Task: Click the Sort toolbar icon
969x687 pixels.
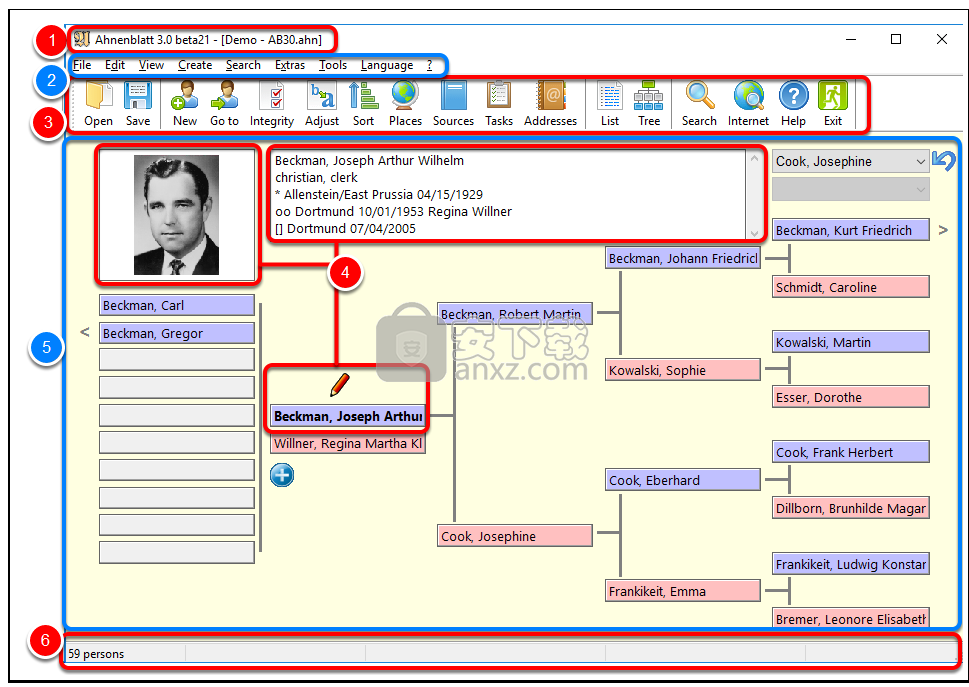Action: click(363, 96)
